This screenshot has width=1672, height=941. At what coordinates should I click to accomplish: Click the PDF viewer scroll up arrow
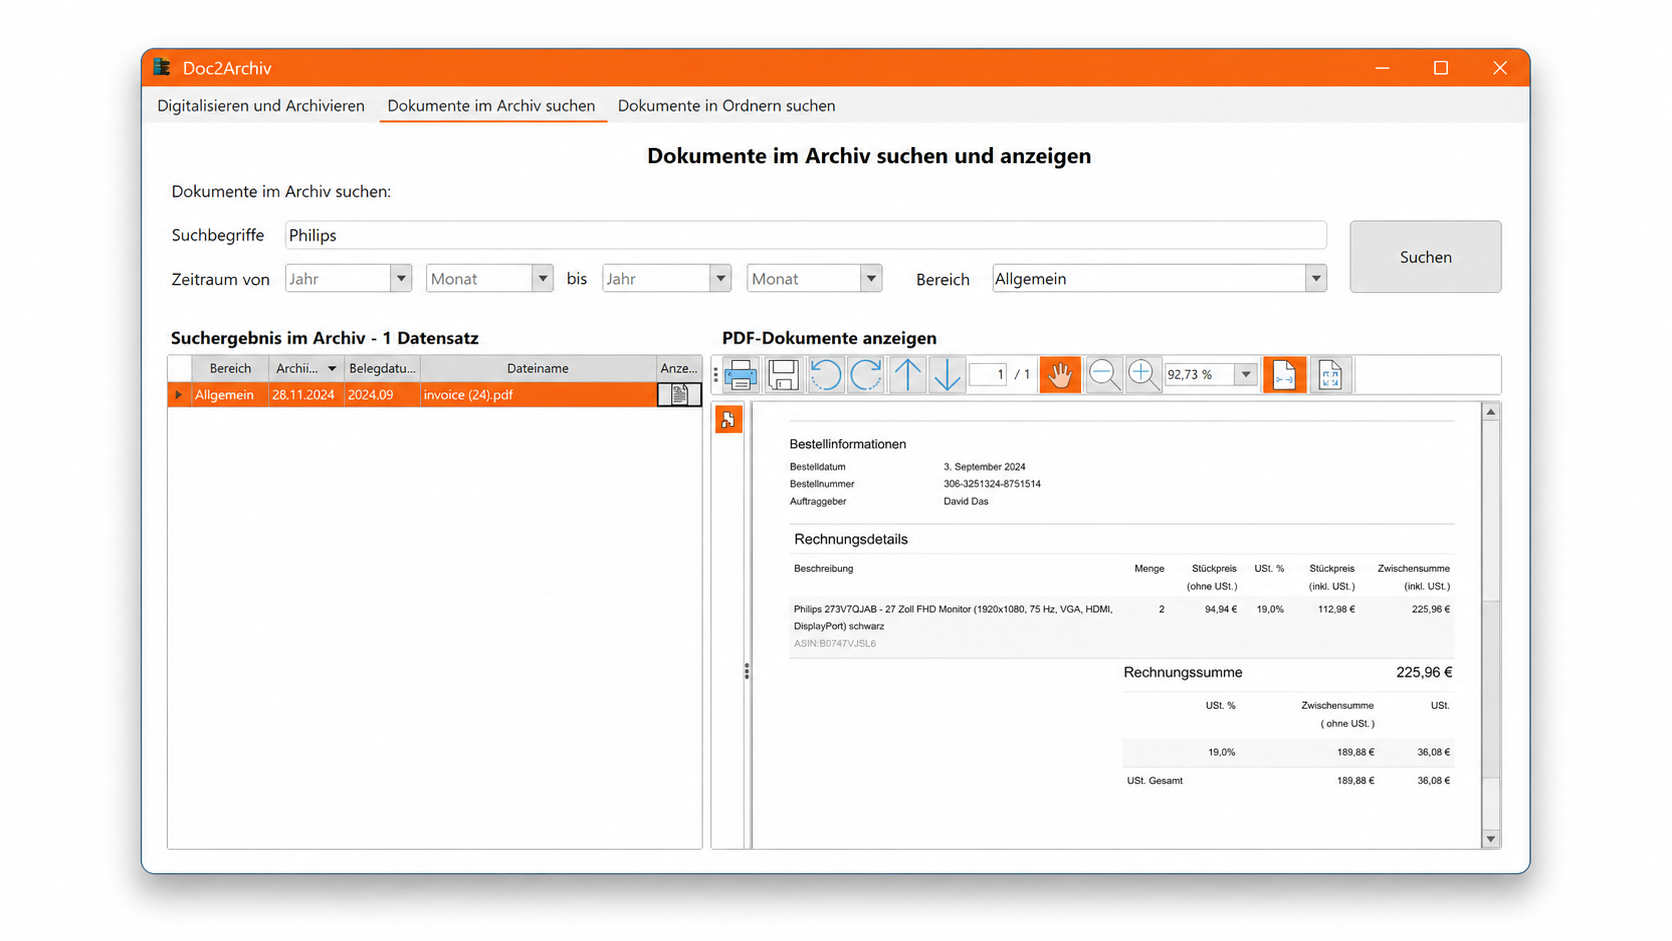coord(1491,412)
